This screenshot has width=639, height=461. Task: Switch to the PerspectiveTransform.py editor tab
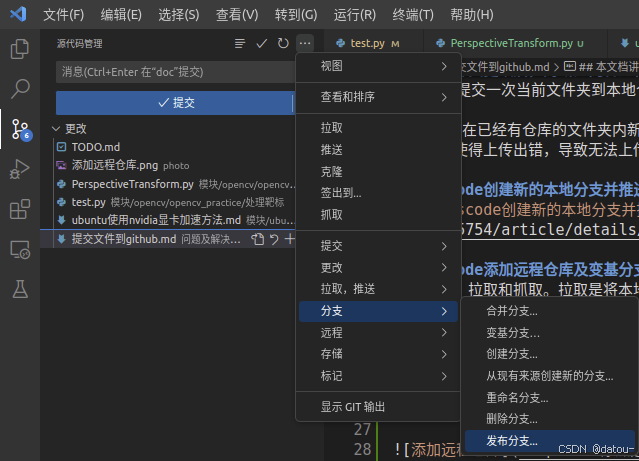(x=515, y=43)
